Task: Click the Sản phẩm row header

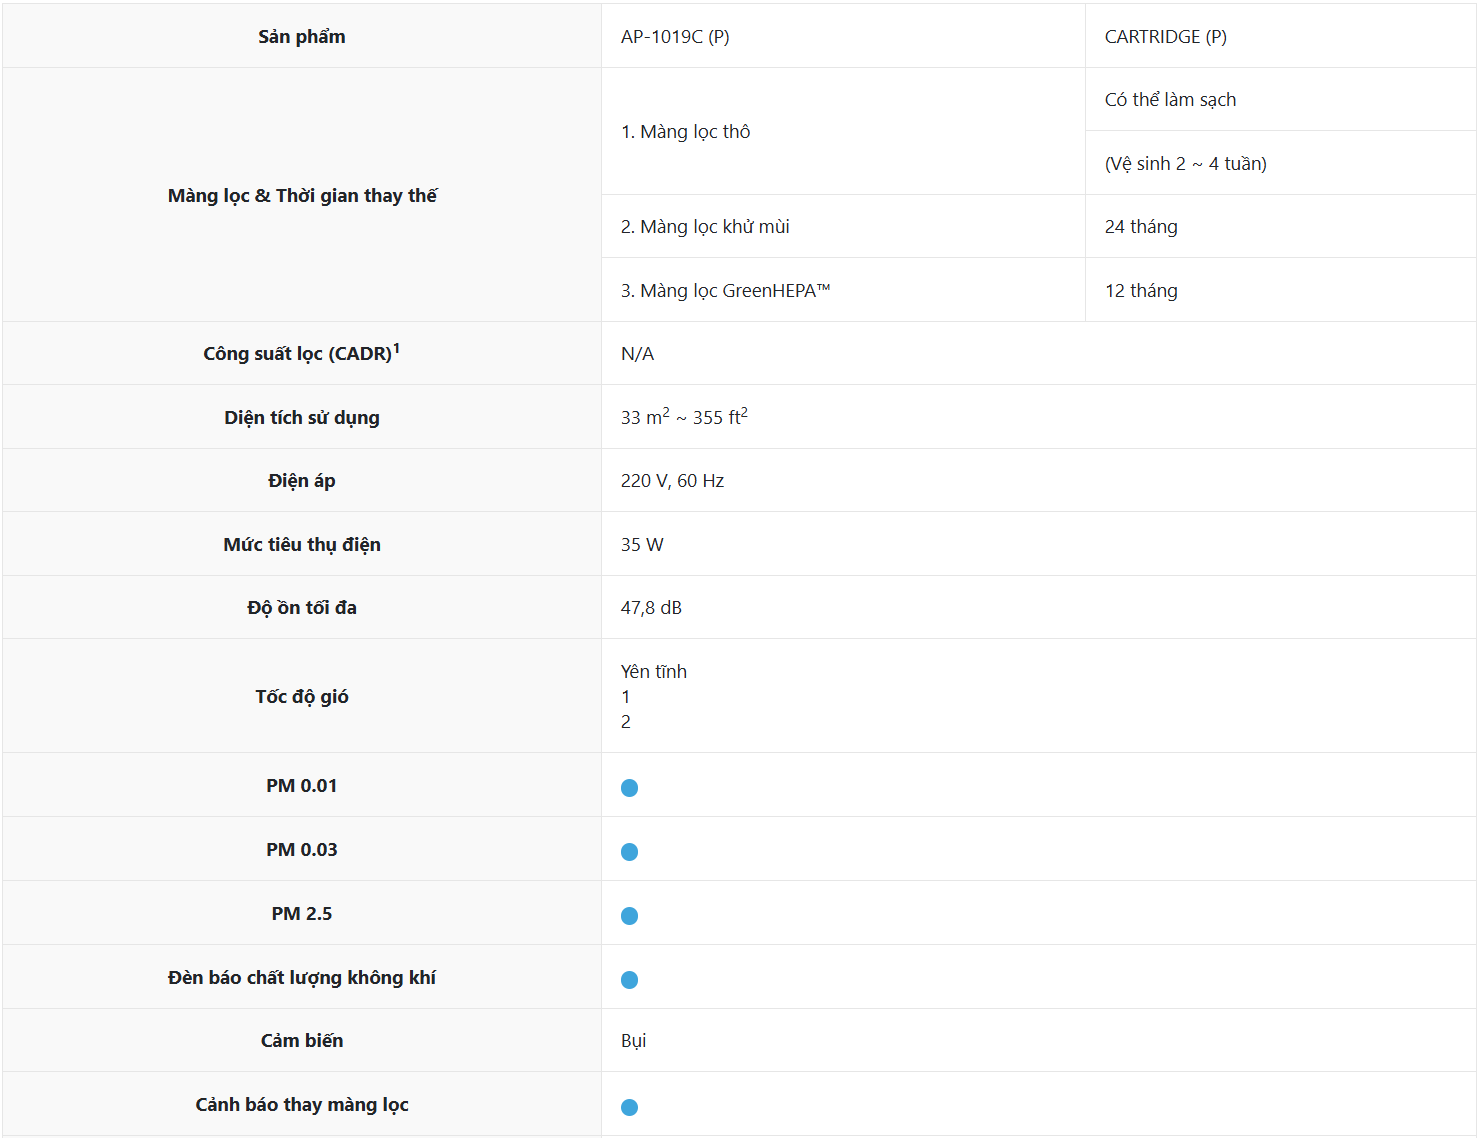Action: (302, 37)
